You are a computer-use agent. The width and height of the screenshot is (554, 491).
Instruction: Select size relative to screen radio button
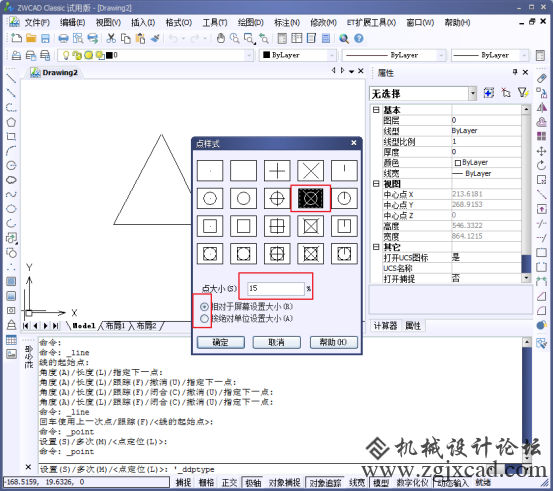pyautogui.click(x=204, y=307)
